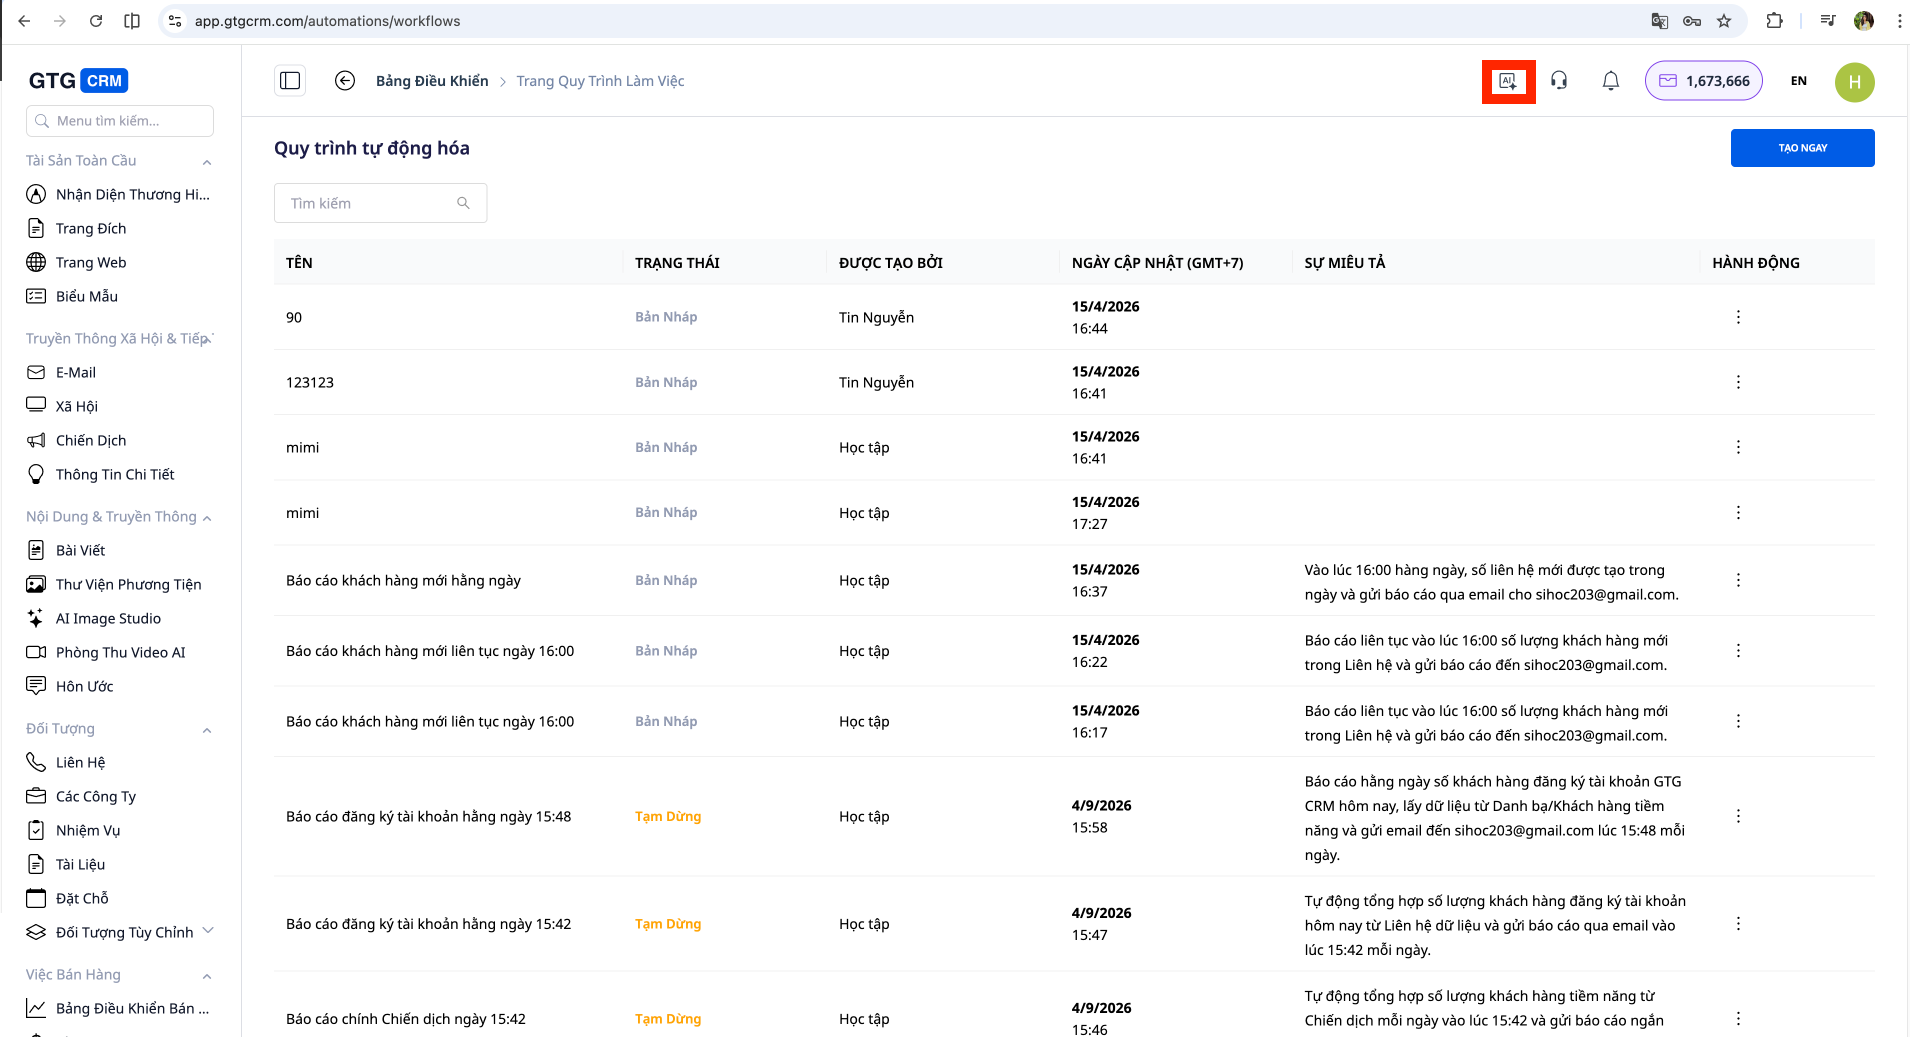Click the headset support icon
Image resolution: width=1910 pixels, height=1037 pixels.
pyautogui.click(x=1559, y=81)
